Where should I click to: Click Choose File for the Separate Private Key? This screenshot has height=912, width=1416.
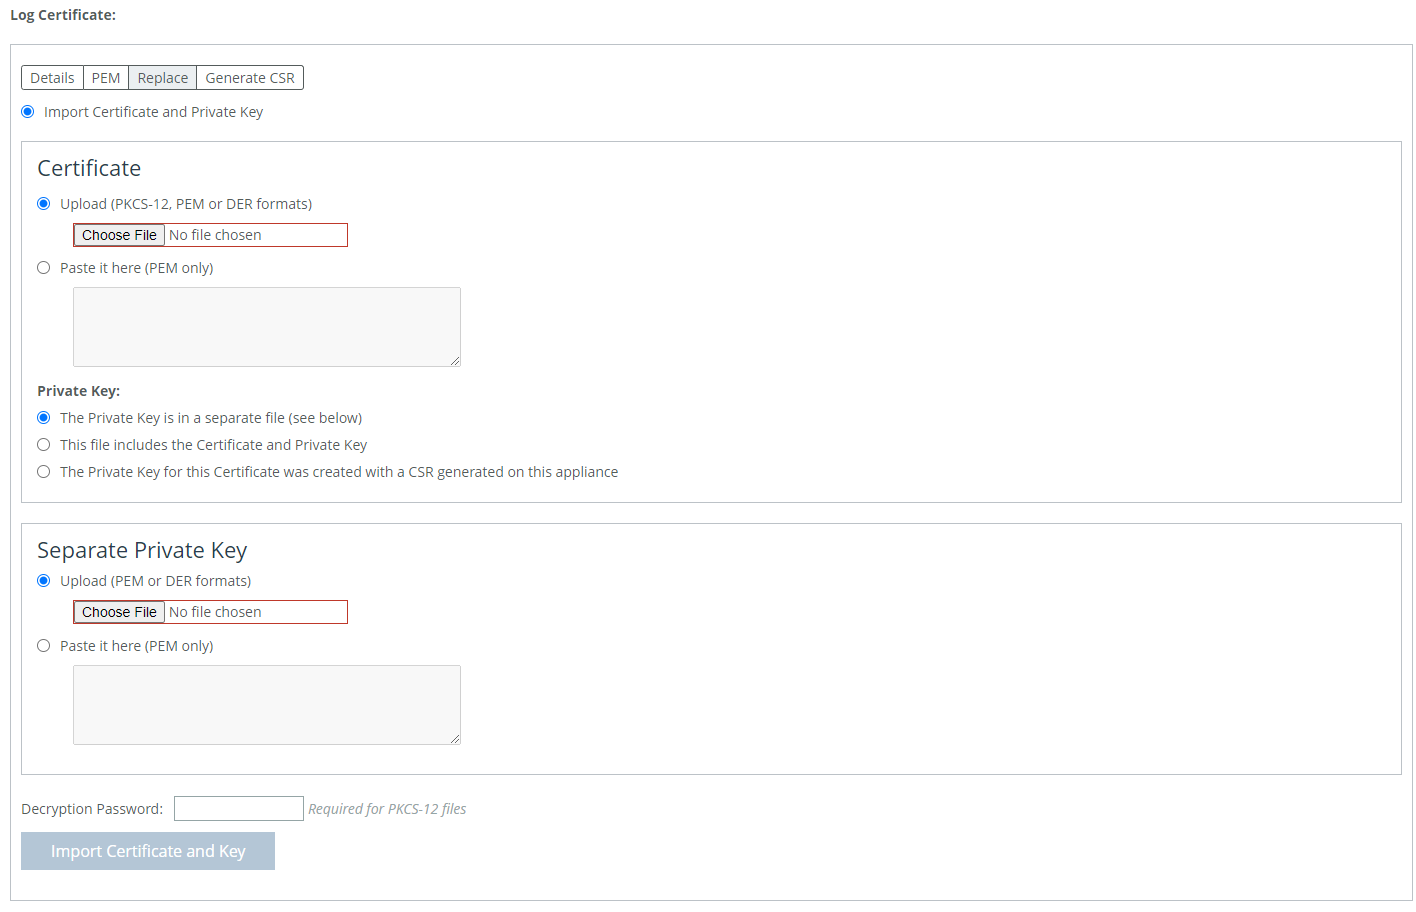[x=119, y=612]
